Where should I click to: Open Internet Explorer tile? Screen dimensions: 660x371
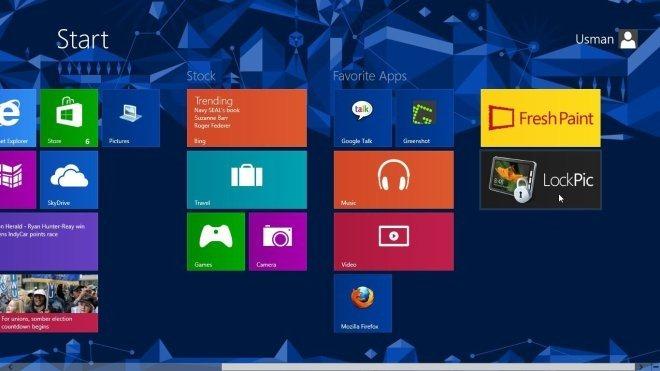coord(18,118)
